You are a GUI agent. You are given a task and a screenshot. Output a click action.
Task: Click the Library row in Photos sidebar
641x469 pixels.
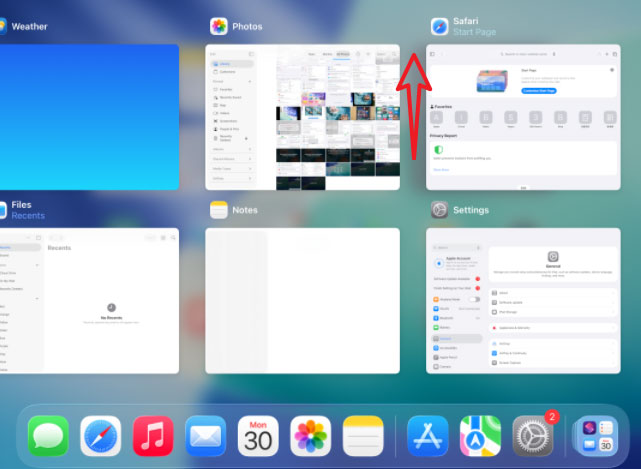[x=232, y=64]
